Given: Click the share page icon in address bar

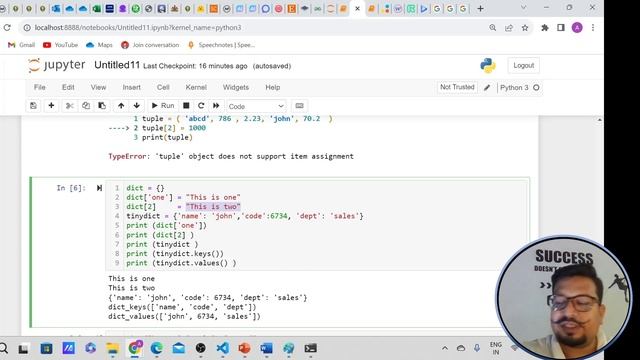Looking at the screenshot, I should pos(509,28).
